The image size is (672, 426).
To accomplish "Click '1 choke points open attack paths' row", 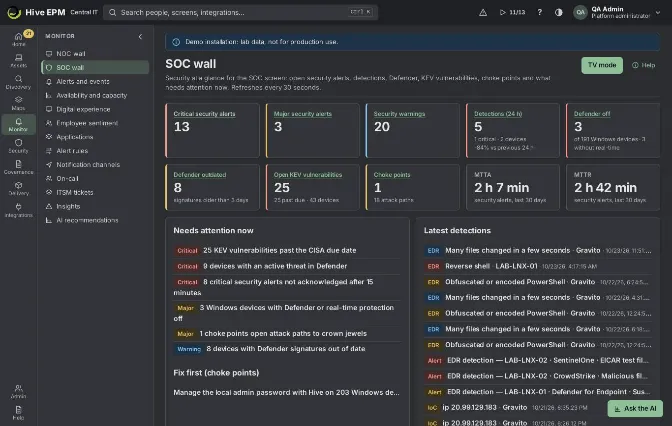I will click(x=287, y=333).
